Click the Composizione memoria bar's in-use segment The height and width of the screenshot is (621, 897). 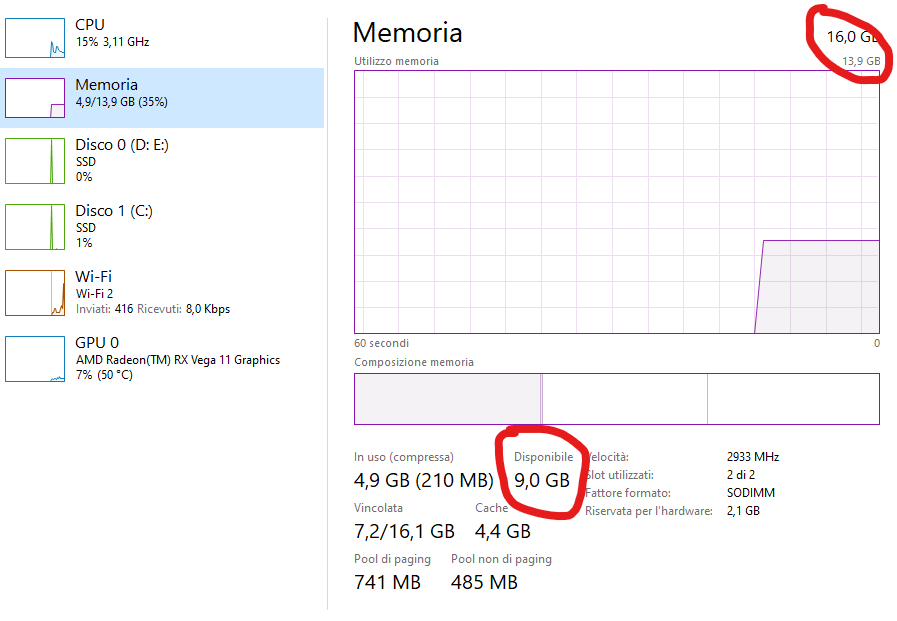point(447,399)
